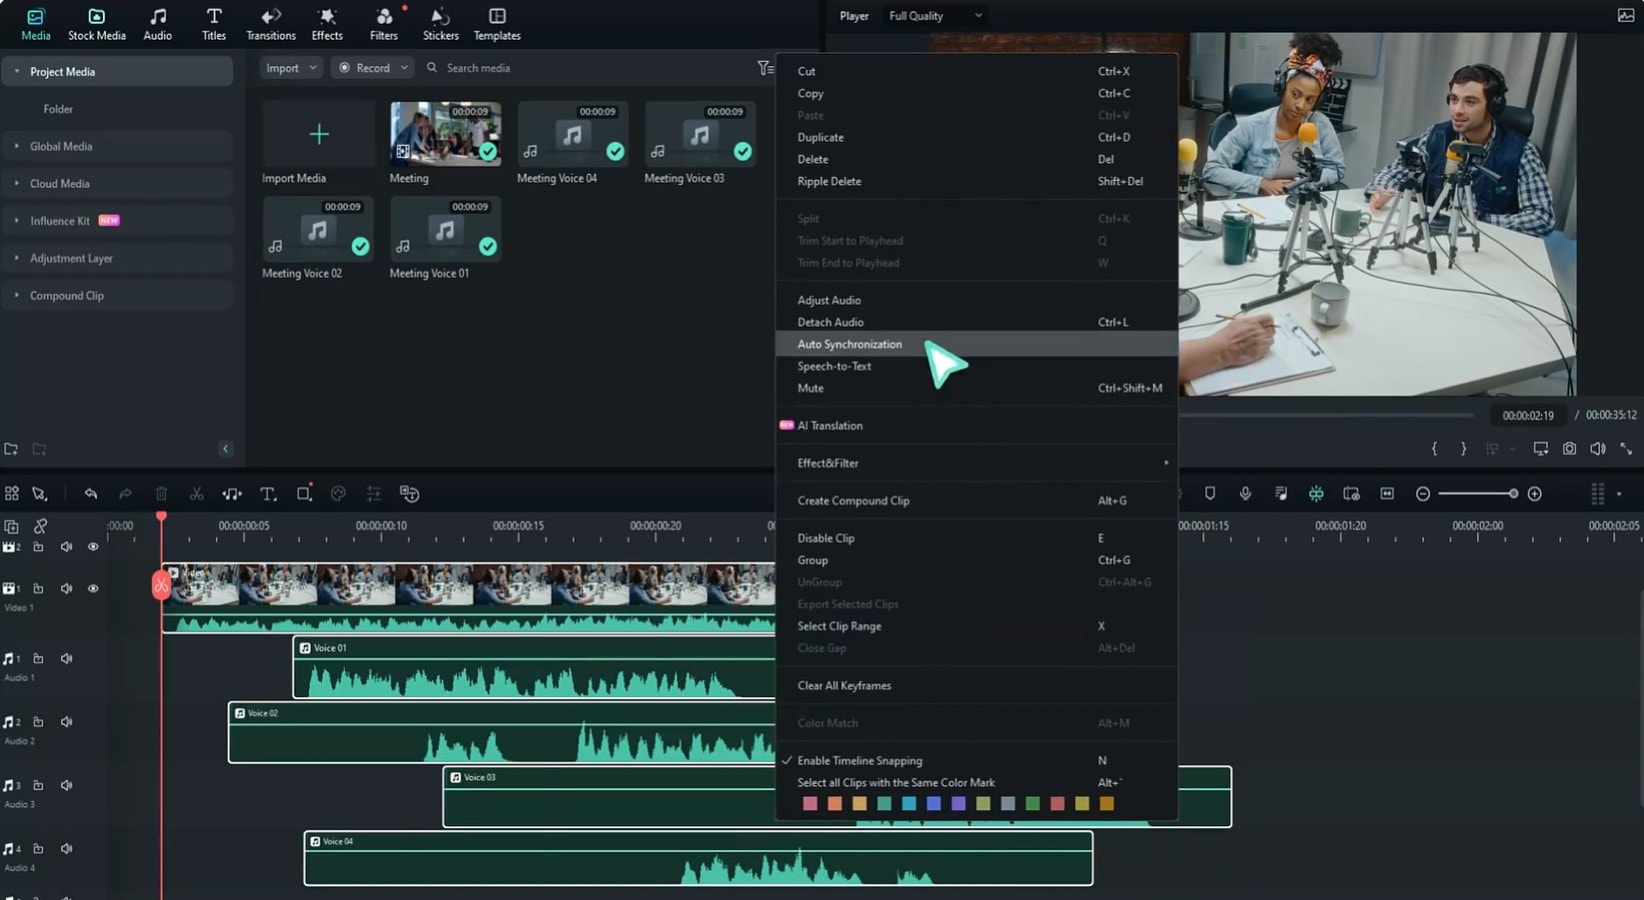This screenshot has height=900, width=1644.
Task: Click the crop square tool icon
Action: 304,493
